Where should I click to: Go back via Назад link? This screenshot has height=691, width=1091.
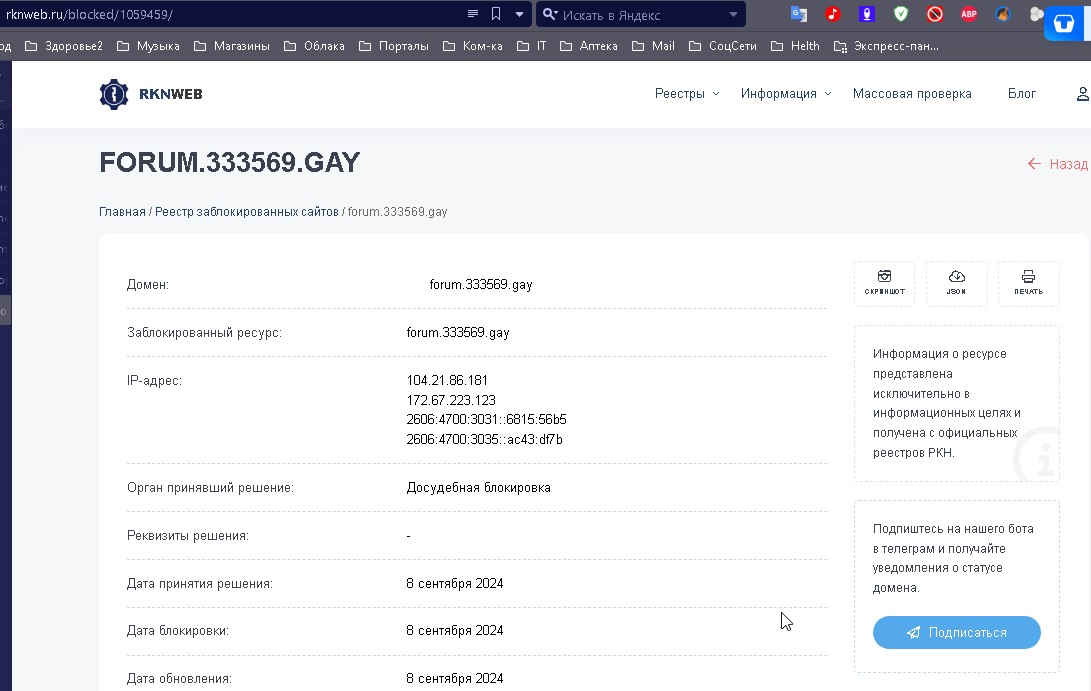[1058, 164]
